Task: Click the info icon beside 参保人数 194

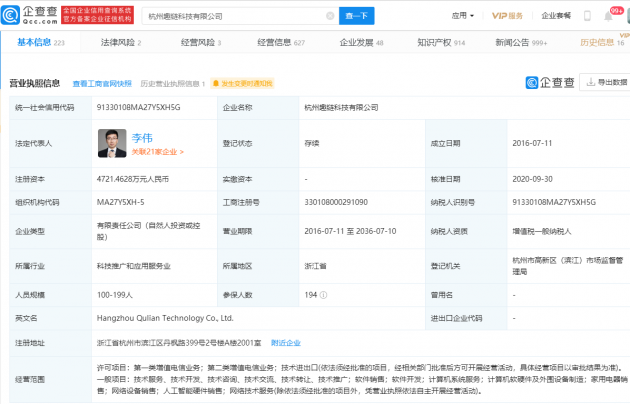Action: pyautogui.click(x=323, y=295)
